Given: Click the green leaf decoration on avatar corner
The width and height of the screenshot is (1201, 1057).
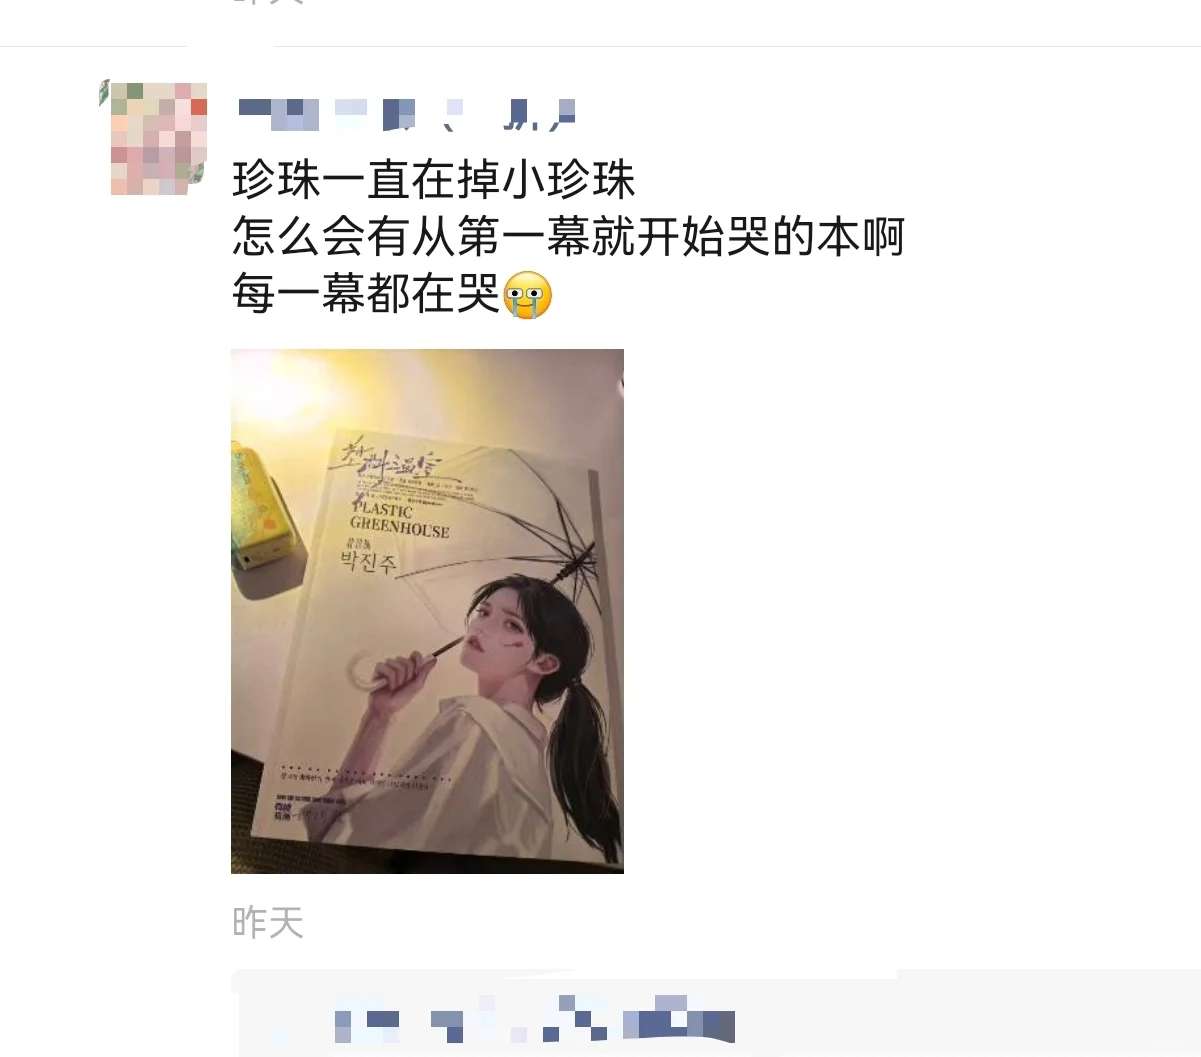Looking at the screenshot, I should (104, 92).
